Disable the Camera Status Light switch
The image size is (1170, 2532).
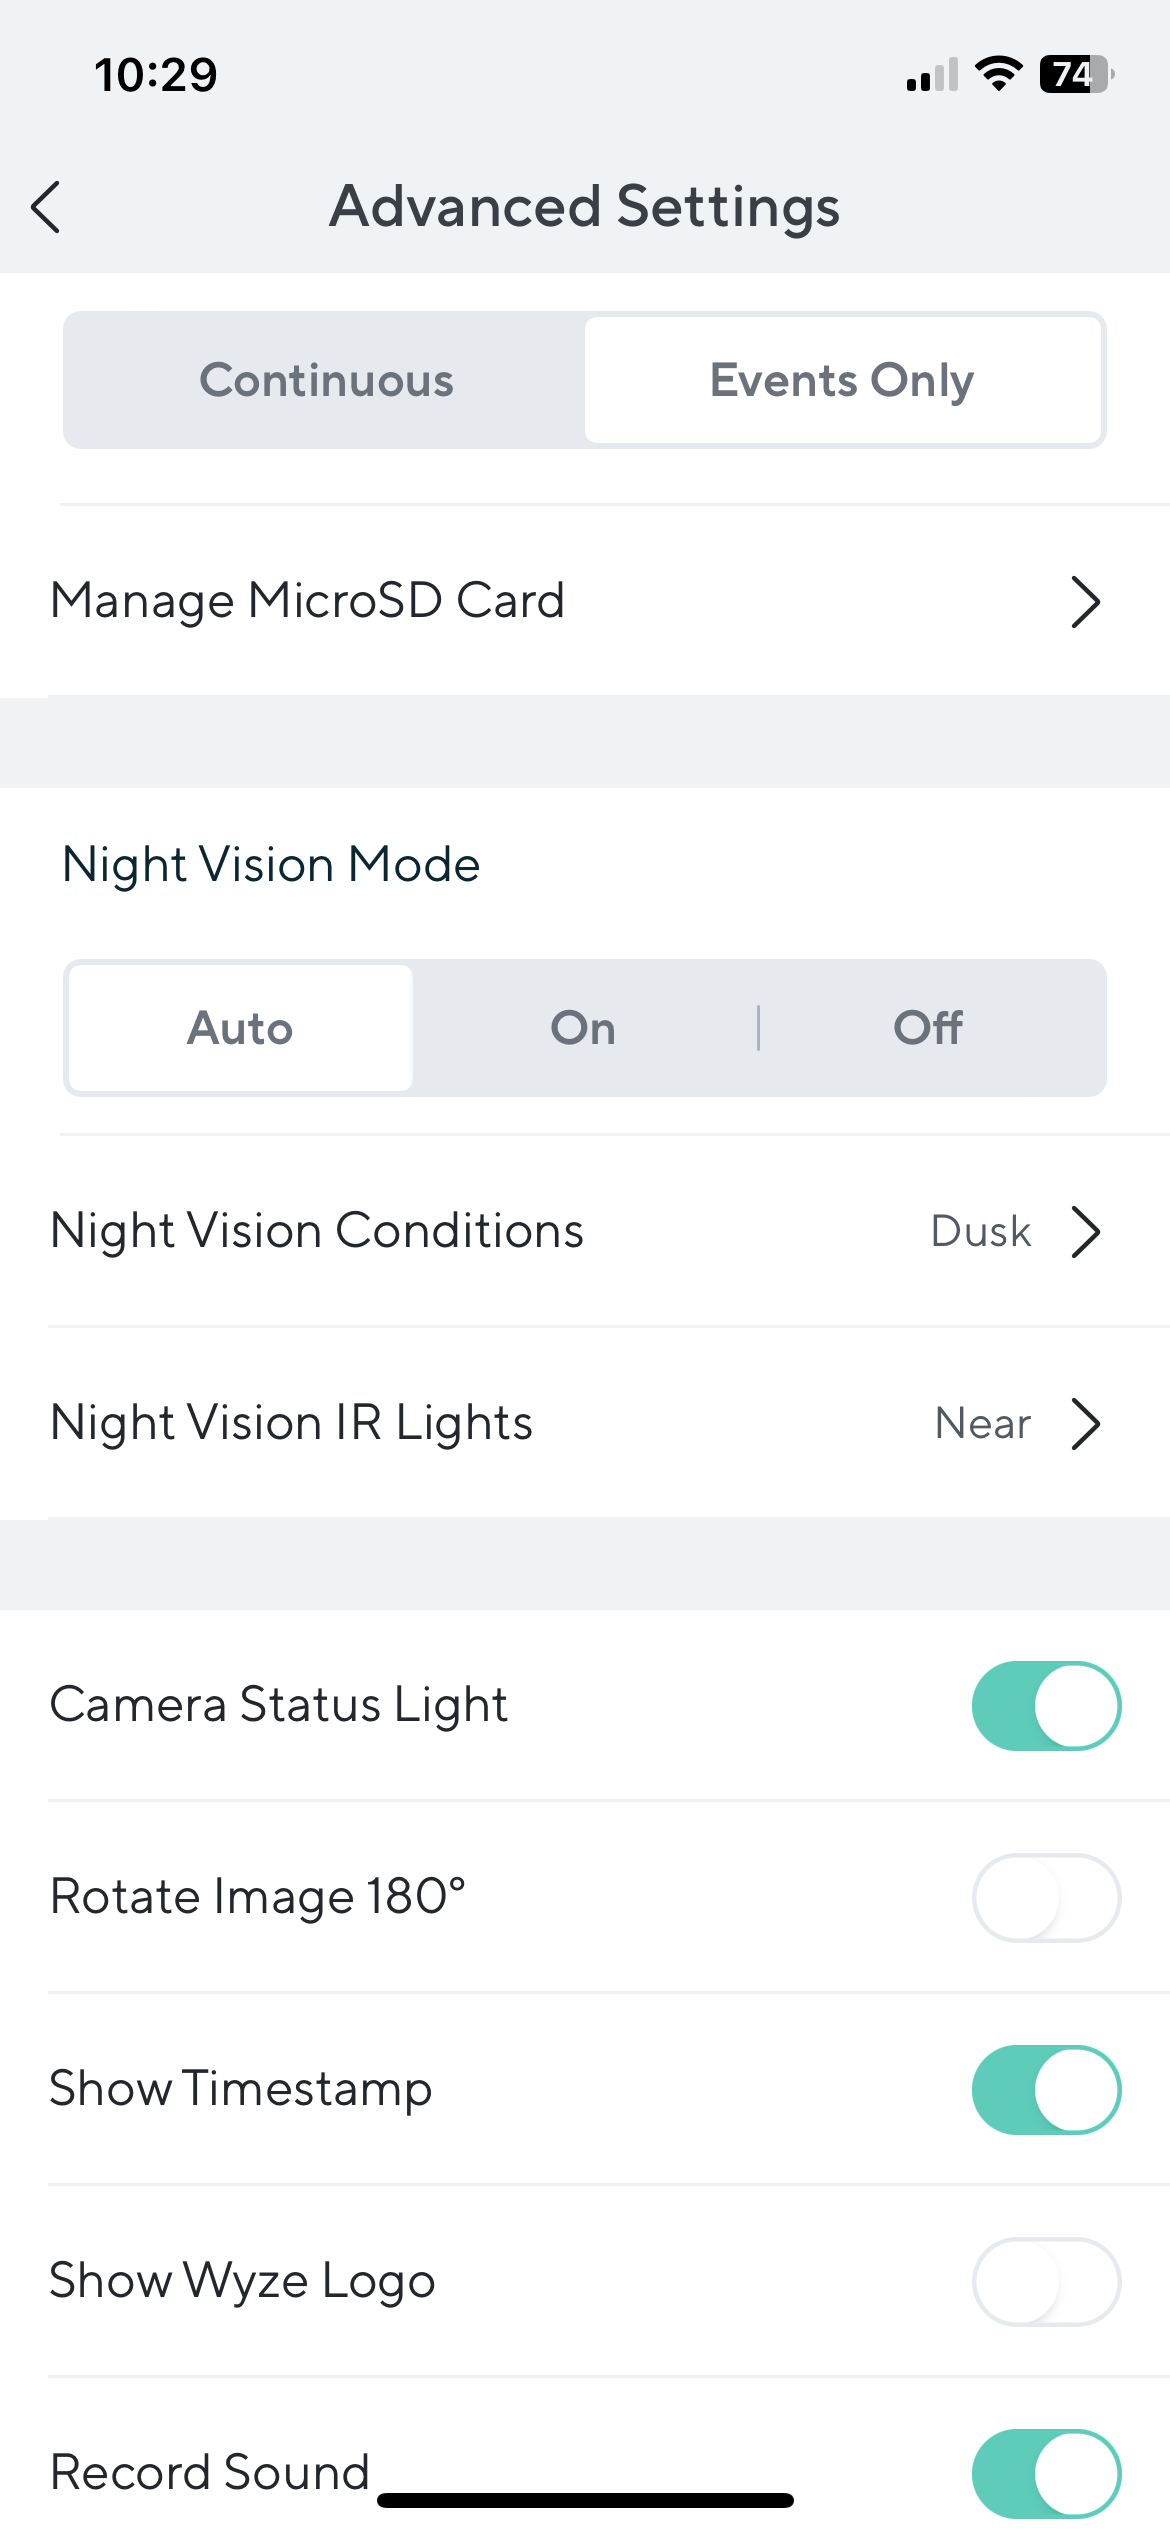1046,1706
